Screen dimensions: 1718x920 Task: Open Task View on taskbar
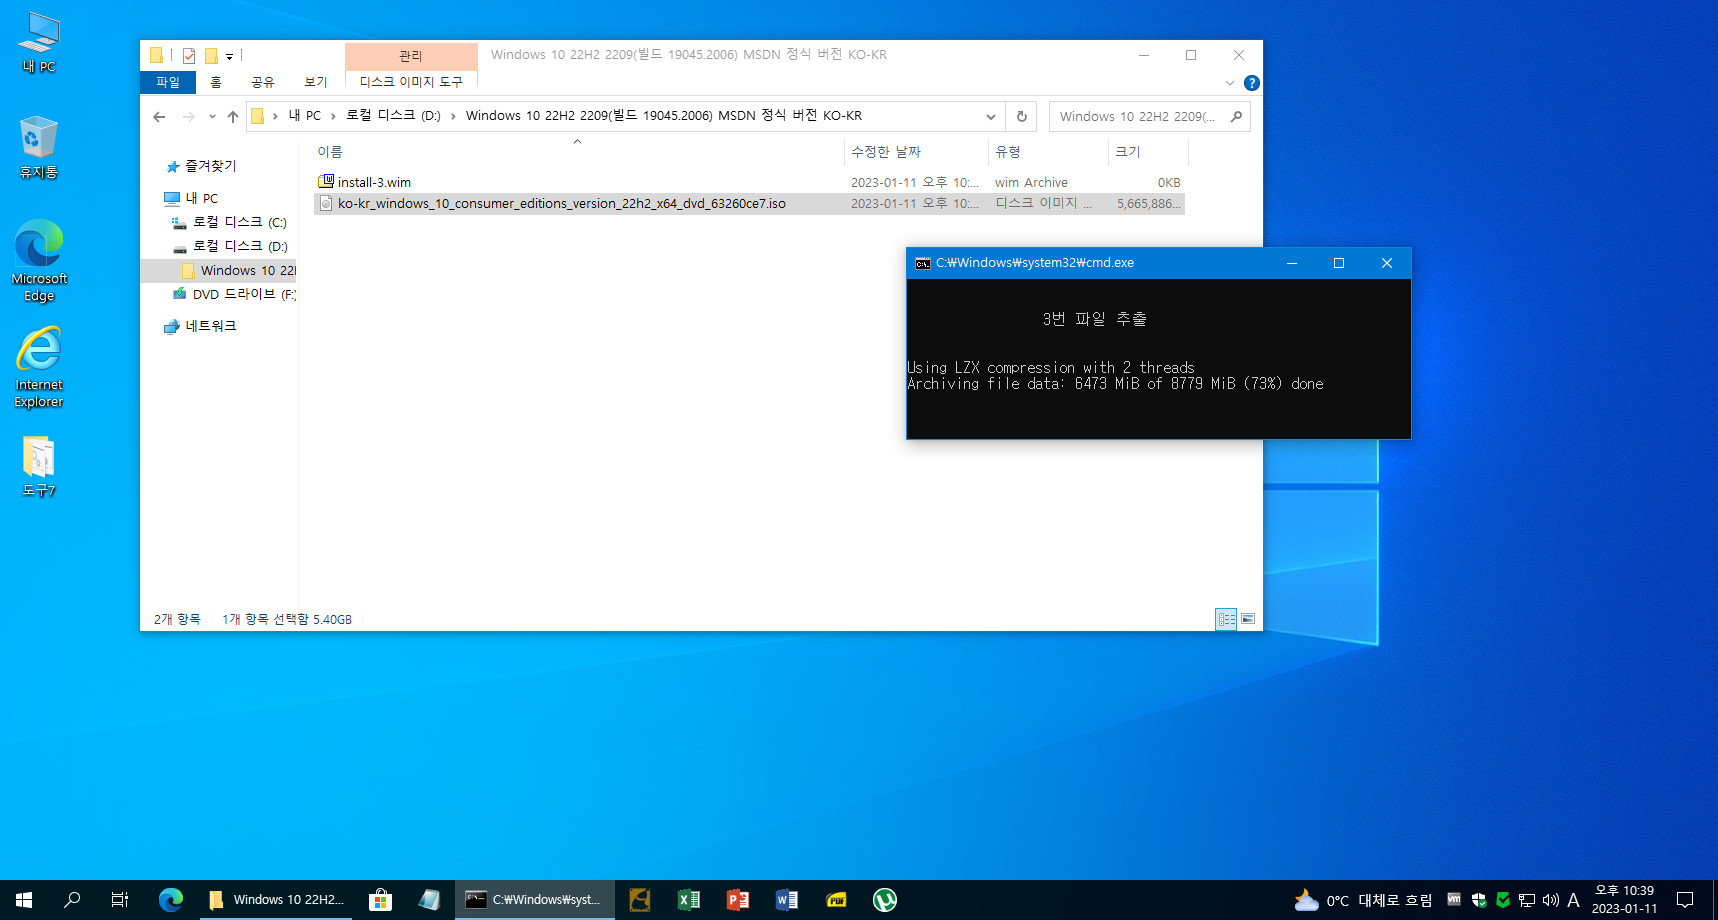tap(120, 900)
